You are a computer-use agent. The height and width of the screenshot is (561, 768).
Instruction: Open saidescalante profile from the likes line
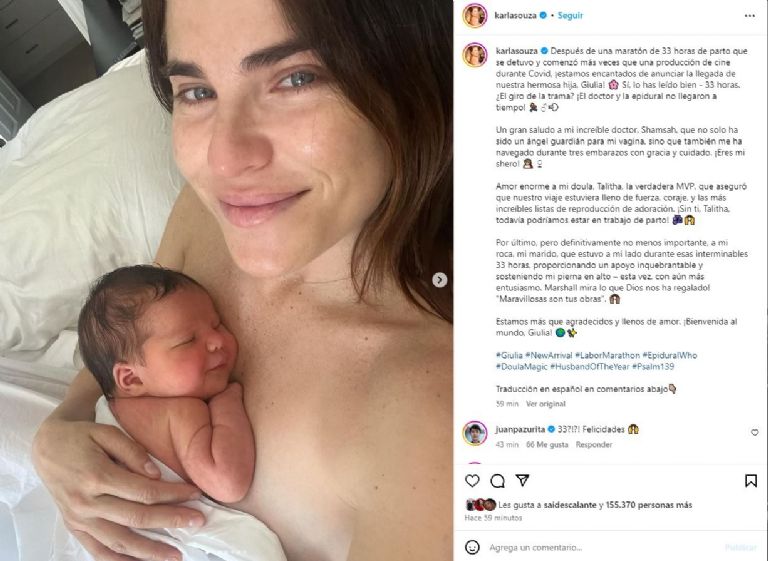click(570, 505)
